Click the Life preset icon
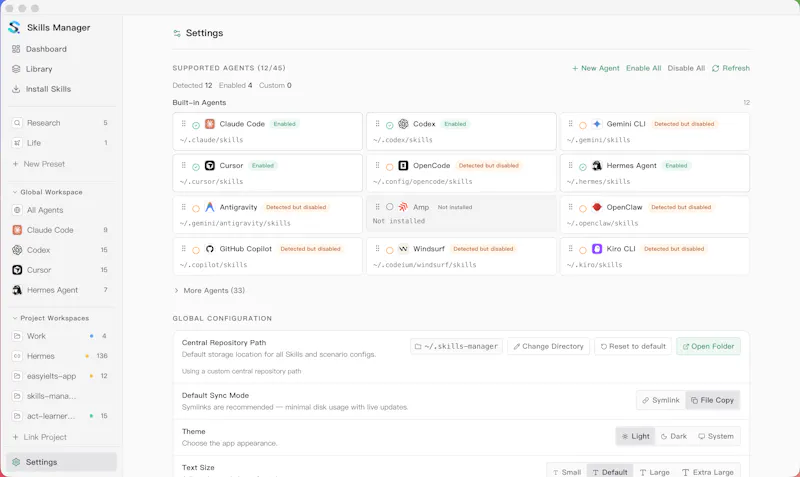Screen dimensions: 800x477 (17, 143)
